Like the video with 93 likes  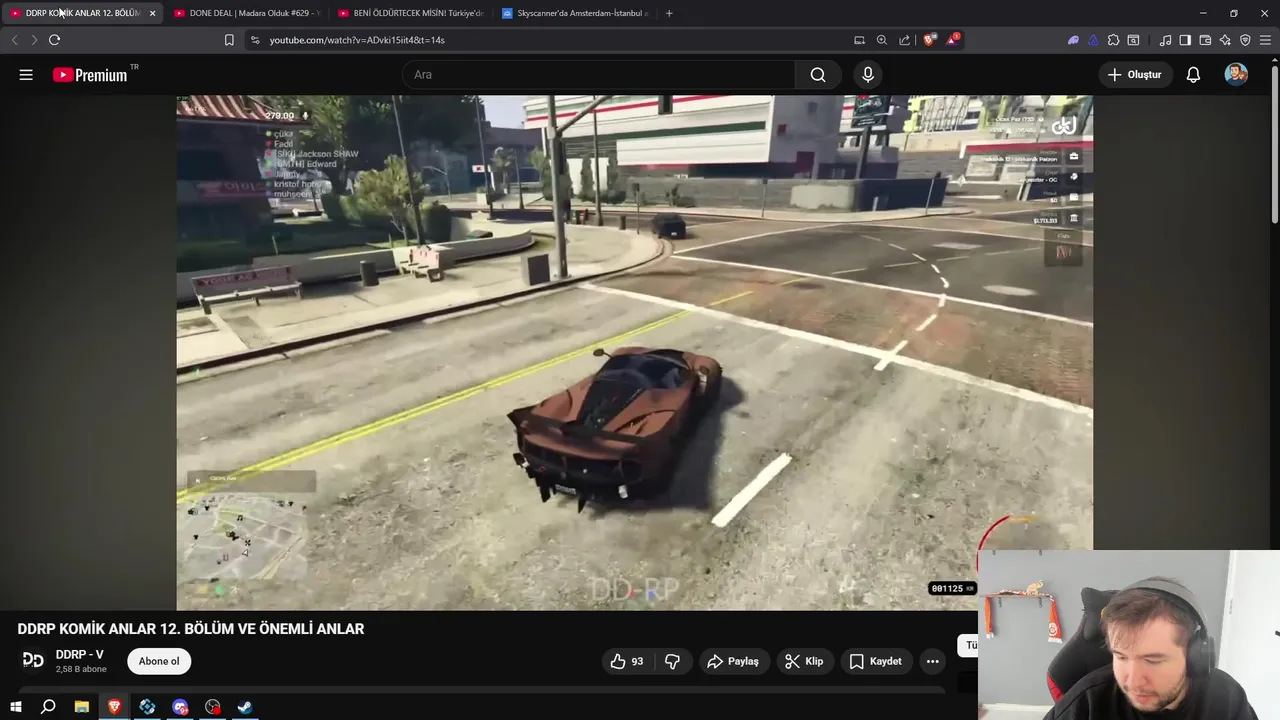pos(627,661)
